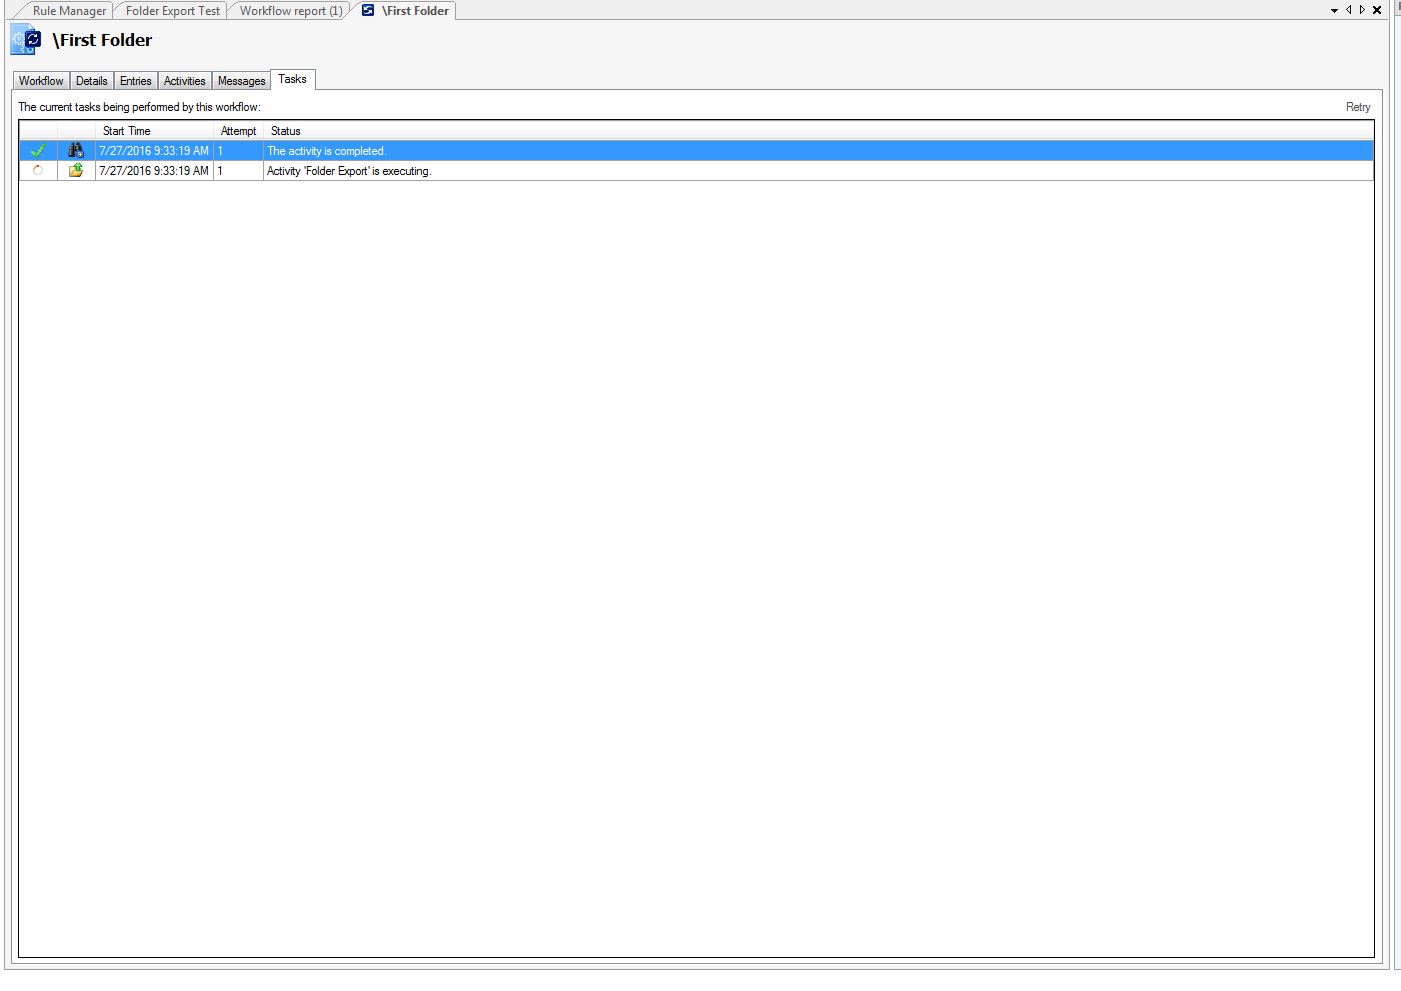This screenshot has width=1401, height=991.
Task: Select the Tasks sub-tab
Action: [293, 79]
